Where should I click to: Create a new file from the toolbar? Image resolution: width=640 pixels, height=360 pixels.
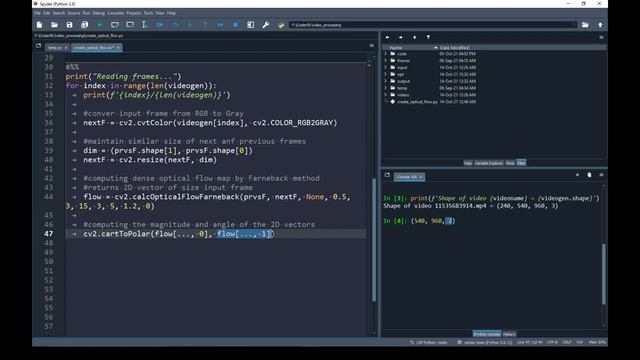tap(39, 25)
